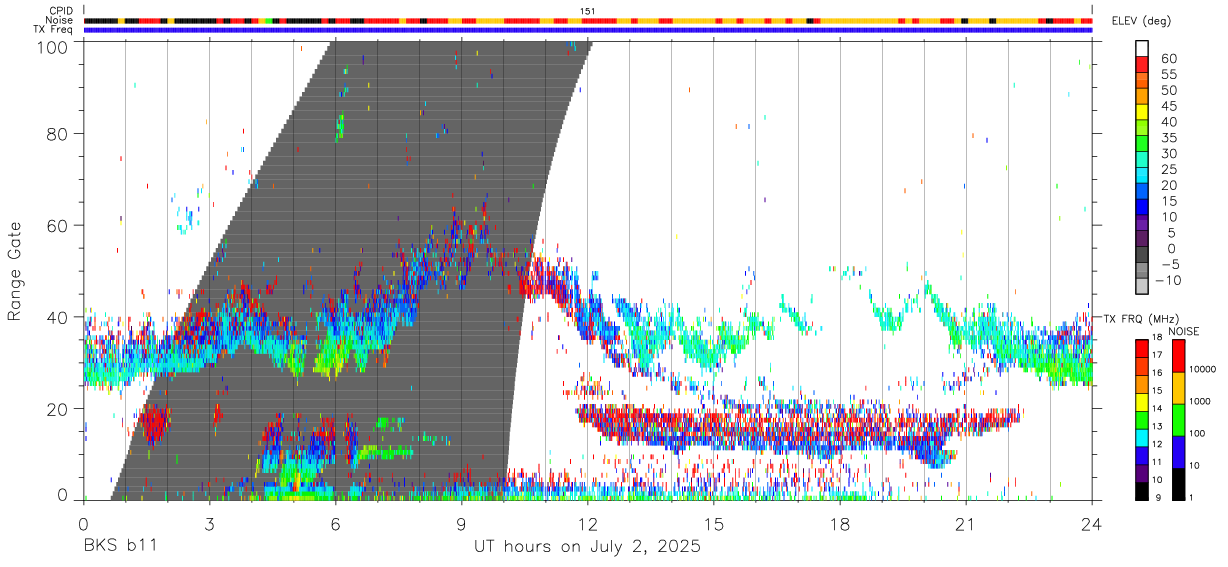The image size is (1228, 567).
Task: Click the '40' tick on Range Gate axis
Action: coord(58,317)
